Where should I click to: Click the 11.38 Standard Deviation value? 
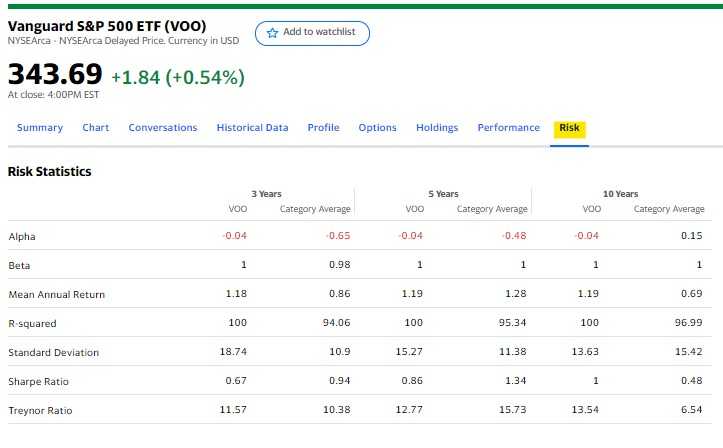click(513, 352)
